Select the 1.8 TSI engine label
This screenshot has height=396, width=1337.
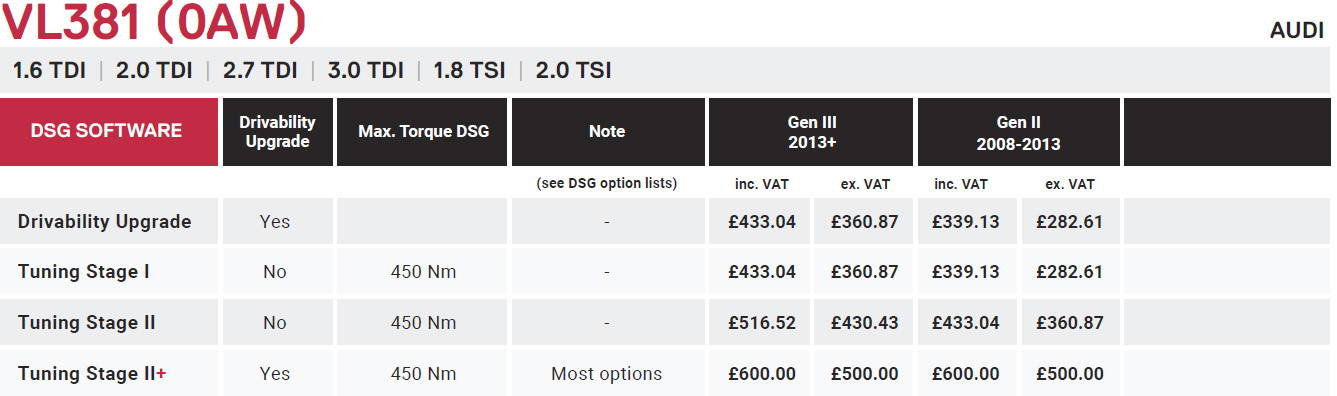tap(469, 71)
